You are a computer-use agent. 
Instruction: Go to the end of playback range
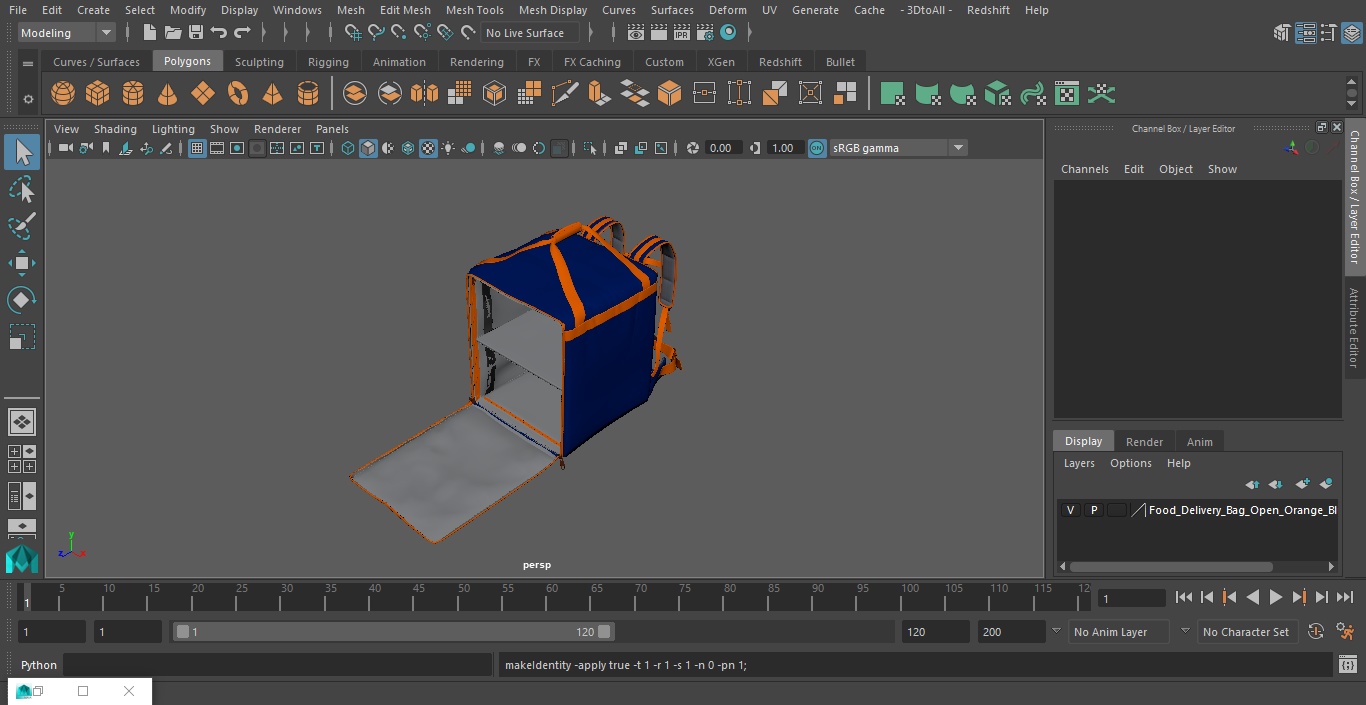[1345, 597]
